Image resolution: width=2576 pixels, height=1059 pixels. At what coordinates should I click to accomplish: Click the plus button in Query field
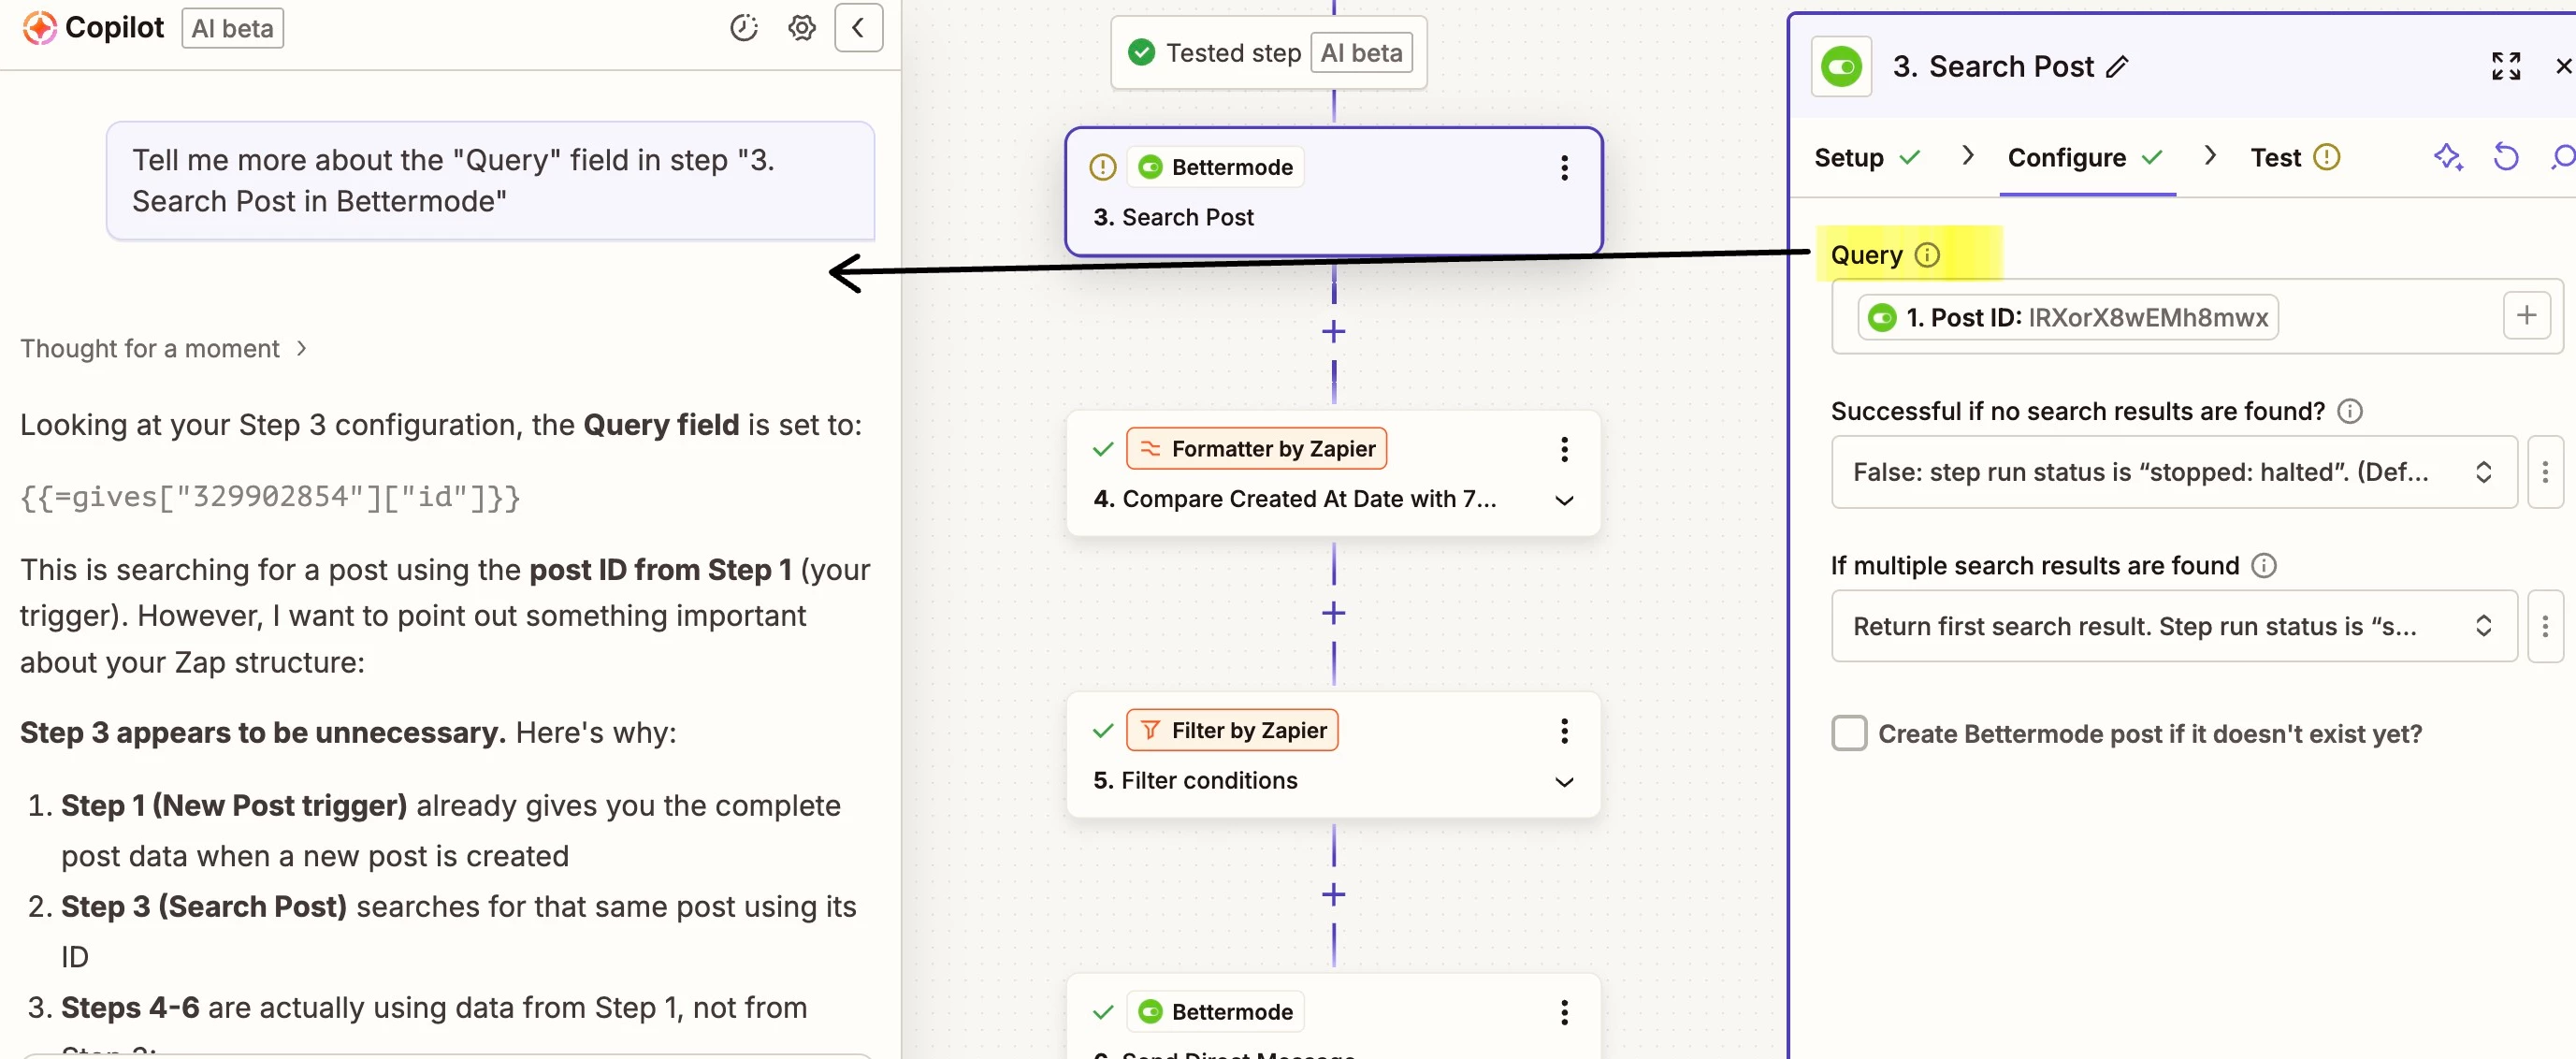tap(2526, 316)
